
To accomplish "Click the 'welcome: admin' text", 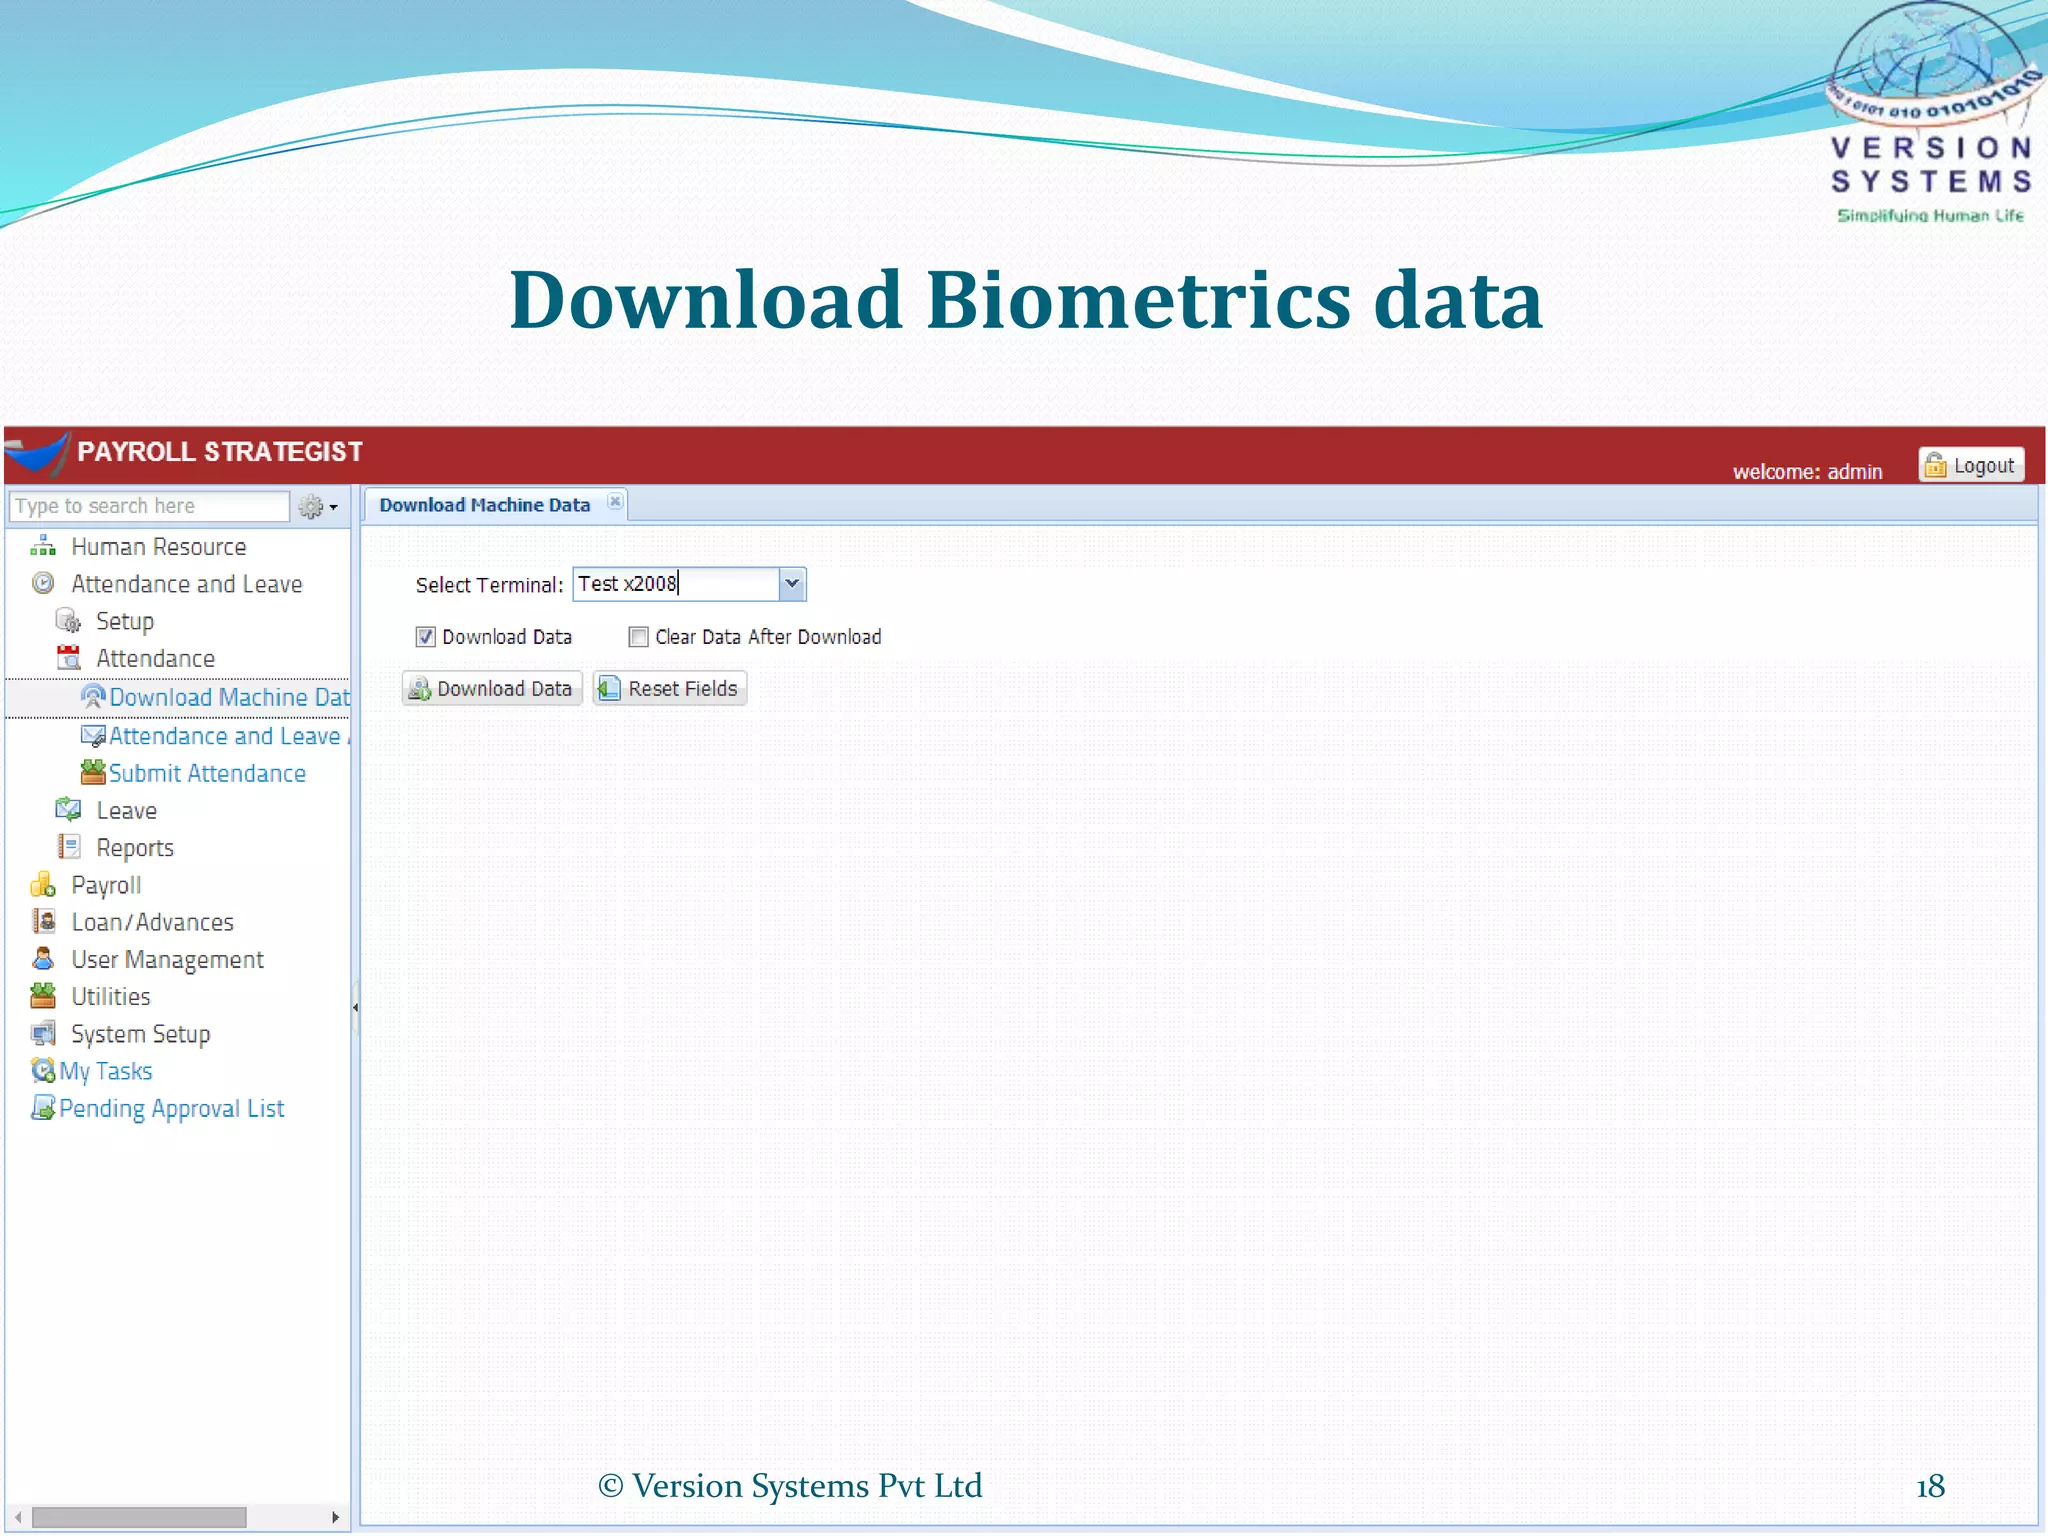I will [1807, 472].
